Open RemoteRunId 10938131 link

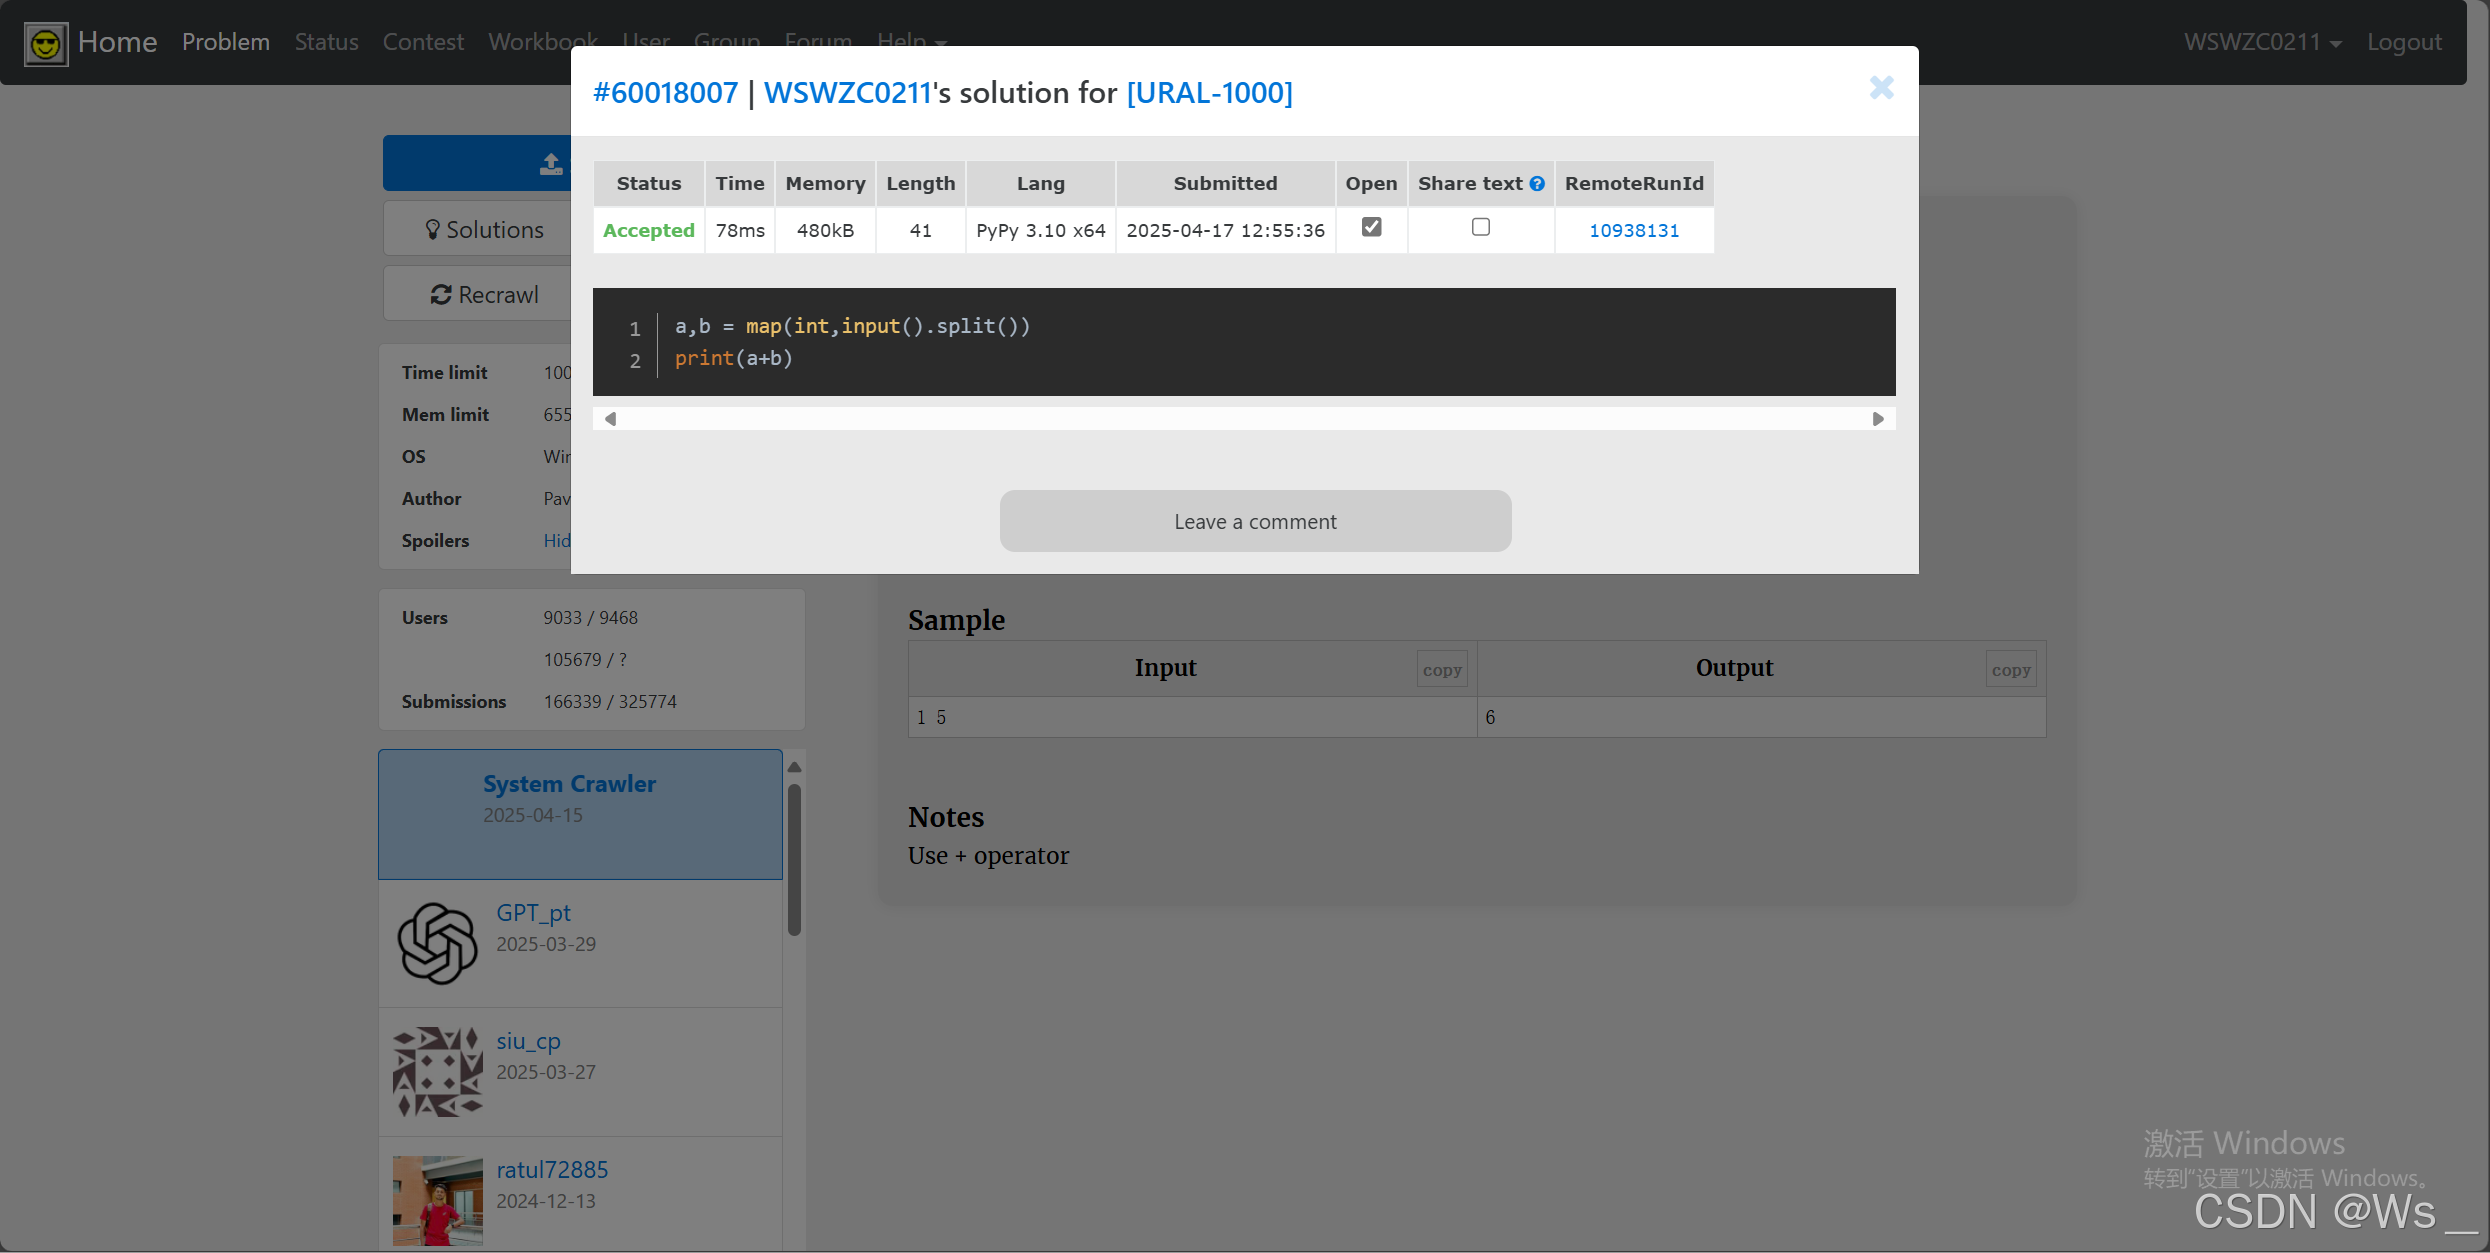coord(1633,231)
